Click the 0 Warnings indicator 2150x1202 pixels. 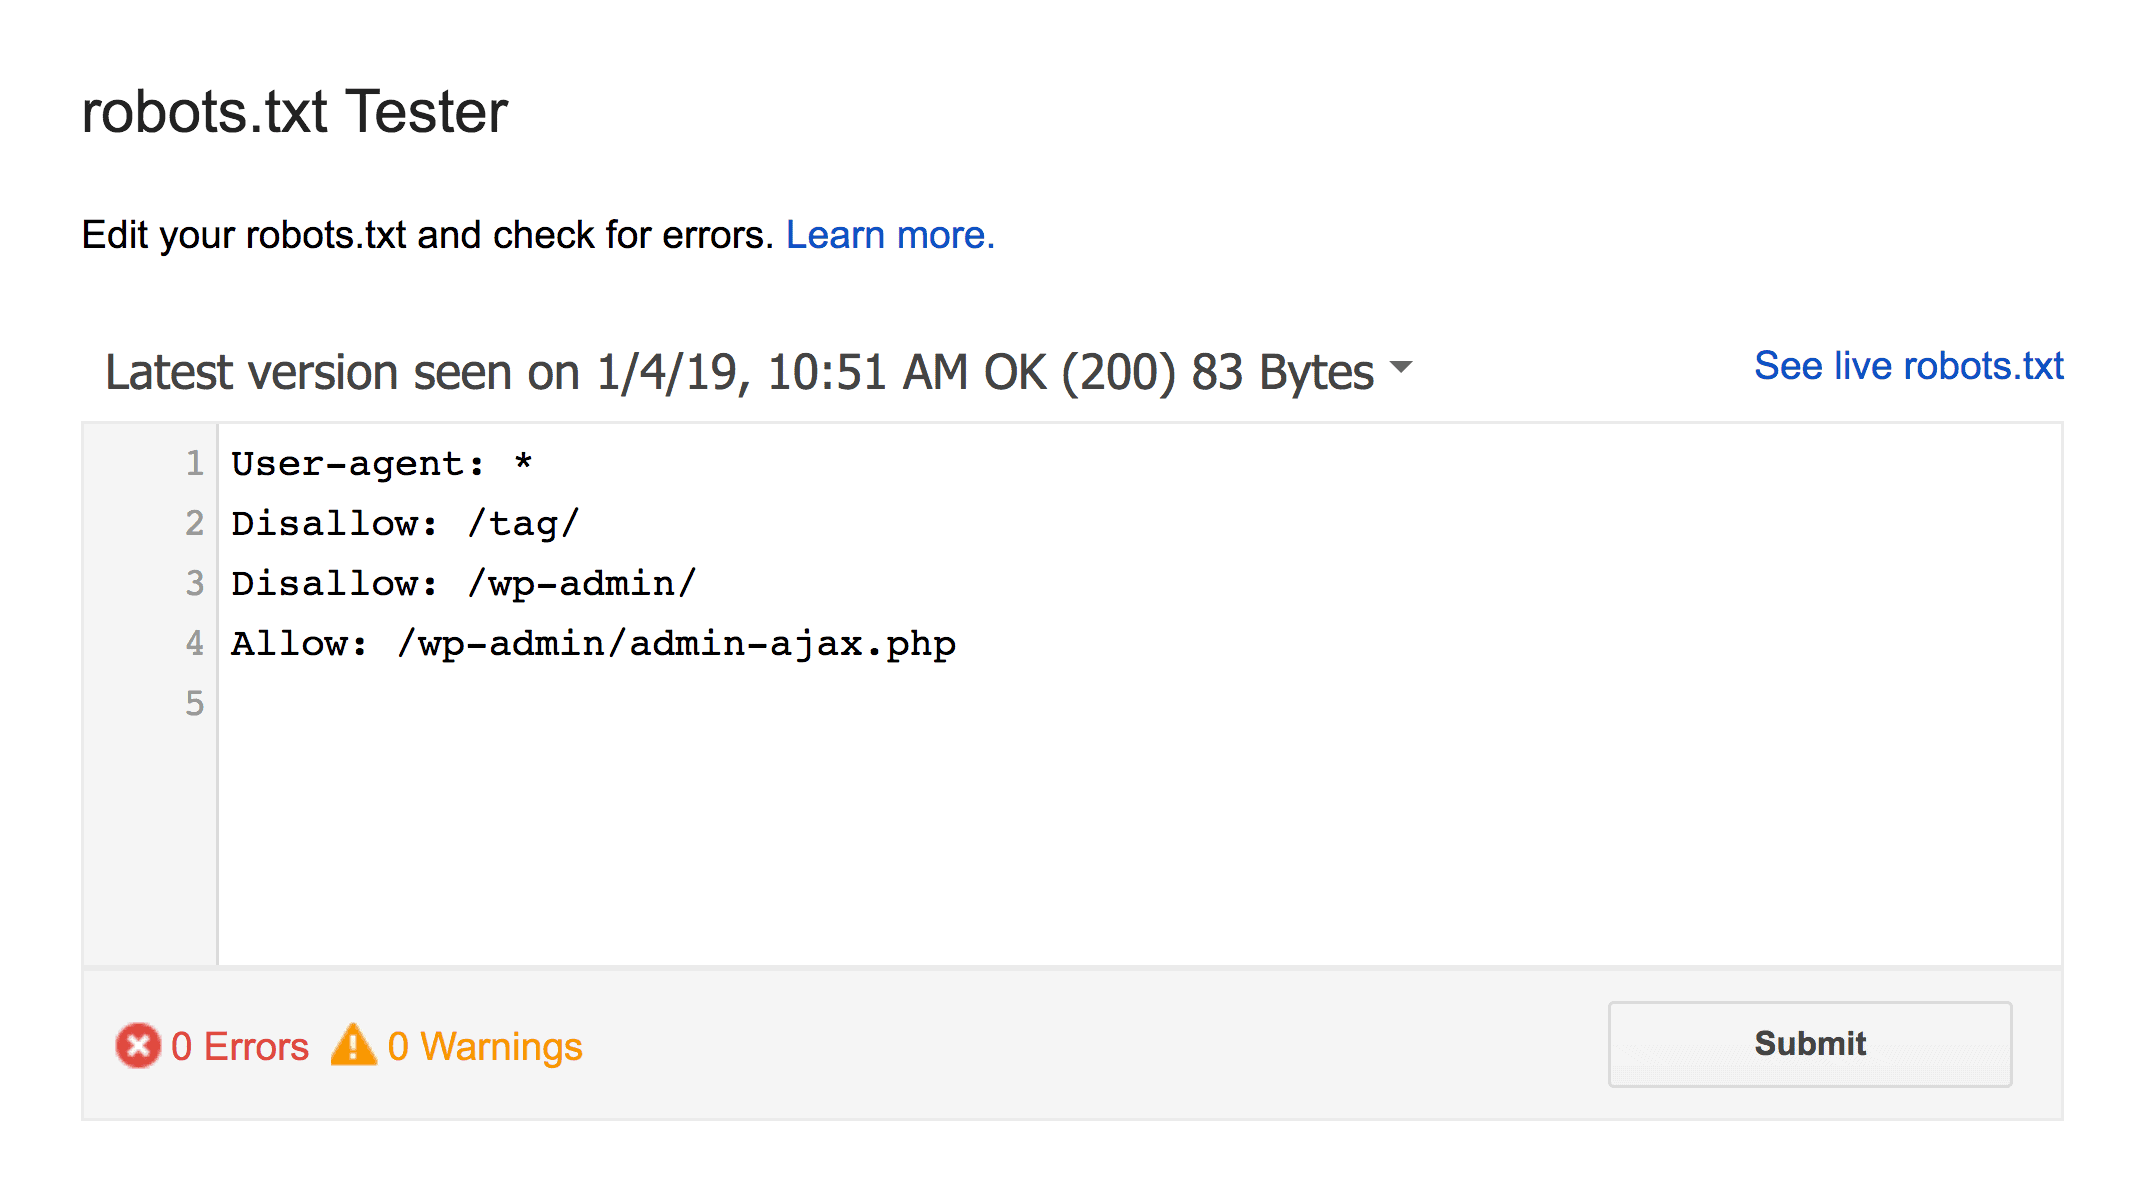tap(486, 1046)
